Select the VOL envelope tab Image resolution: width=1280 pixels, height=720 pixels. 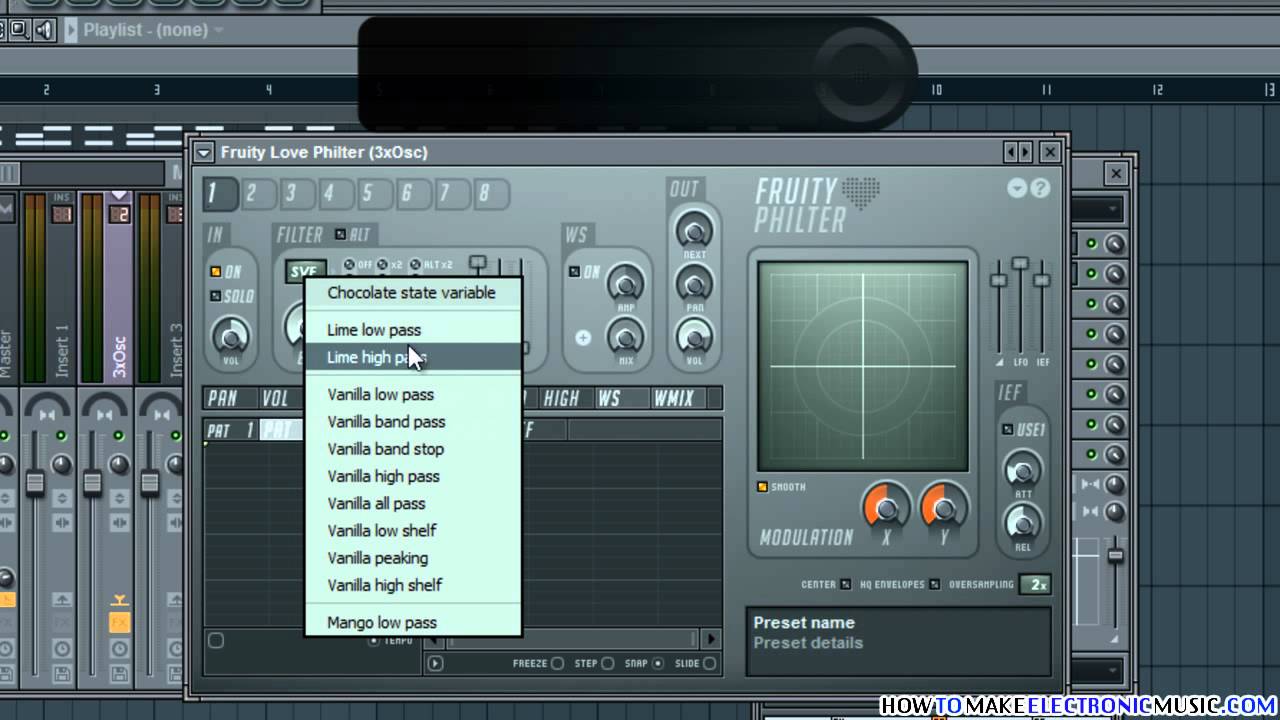click(275, 399)
